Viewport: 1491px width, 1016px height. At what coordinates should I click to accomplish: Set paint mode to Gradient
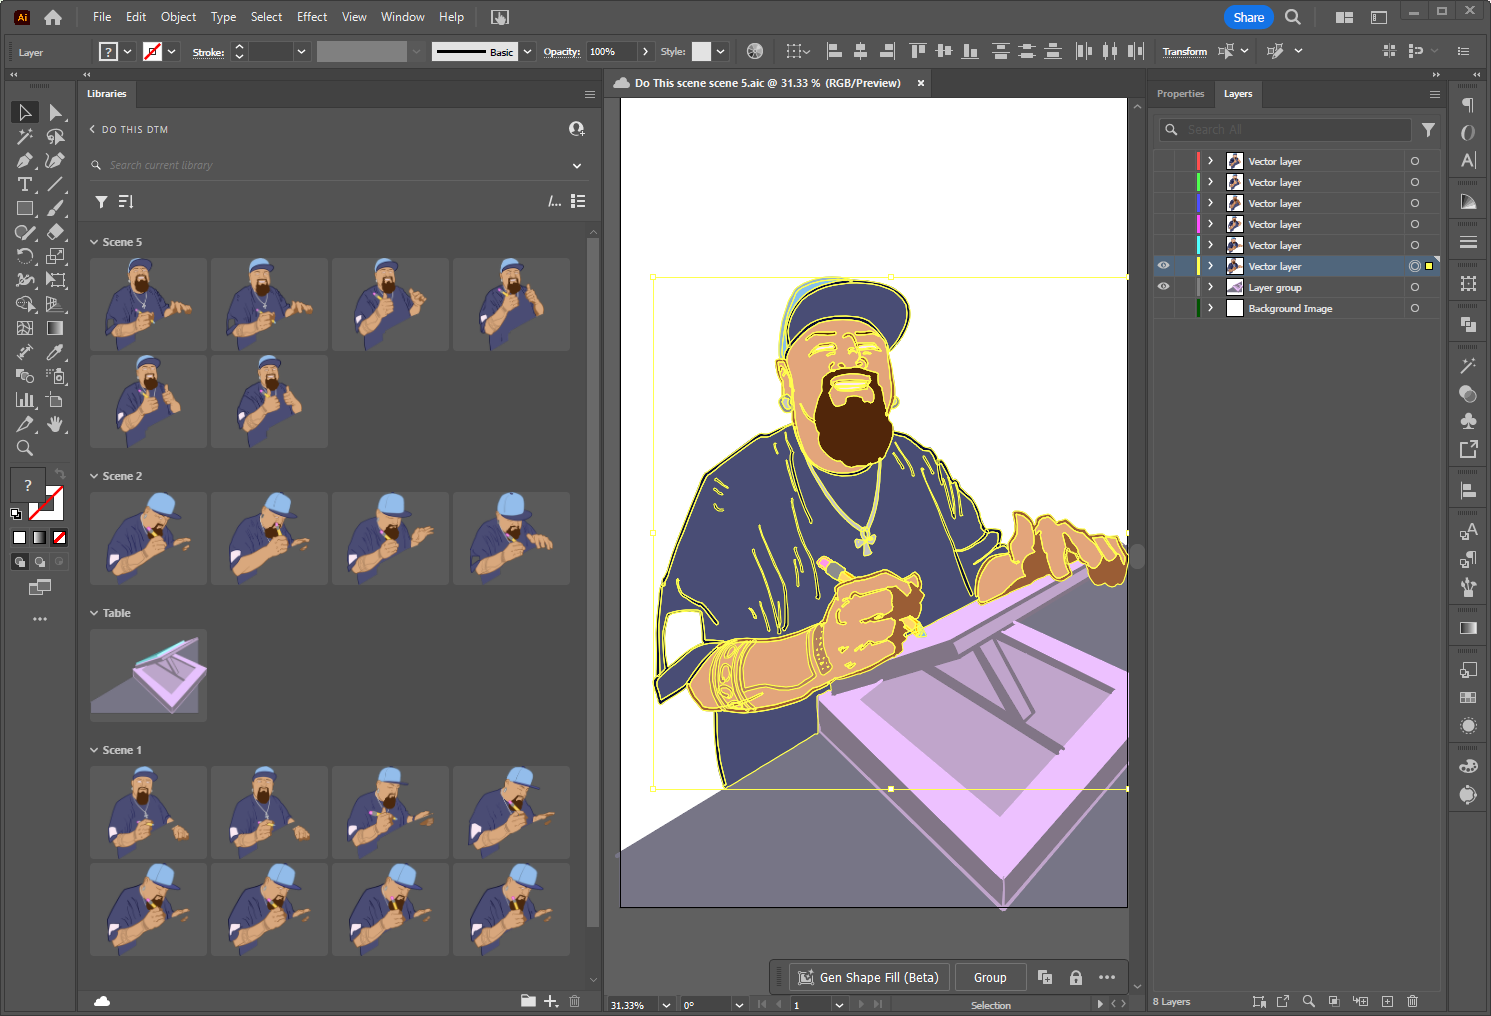tap(39, 537)
